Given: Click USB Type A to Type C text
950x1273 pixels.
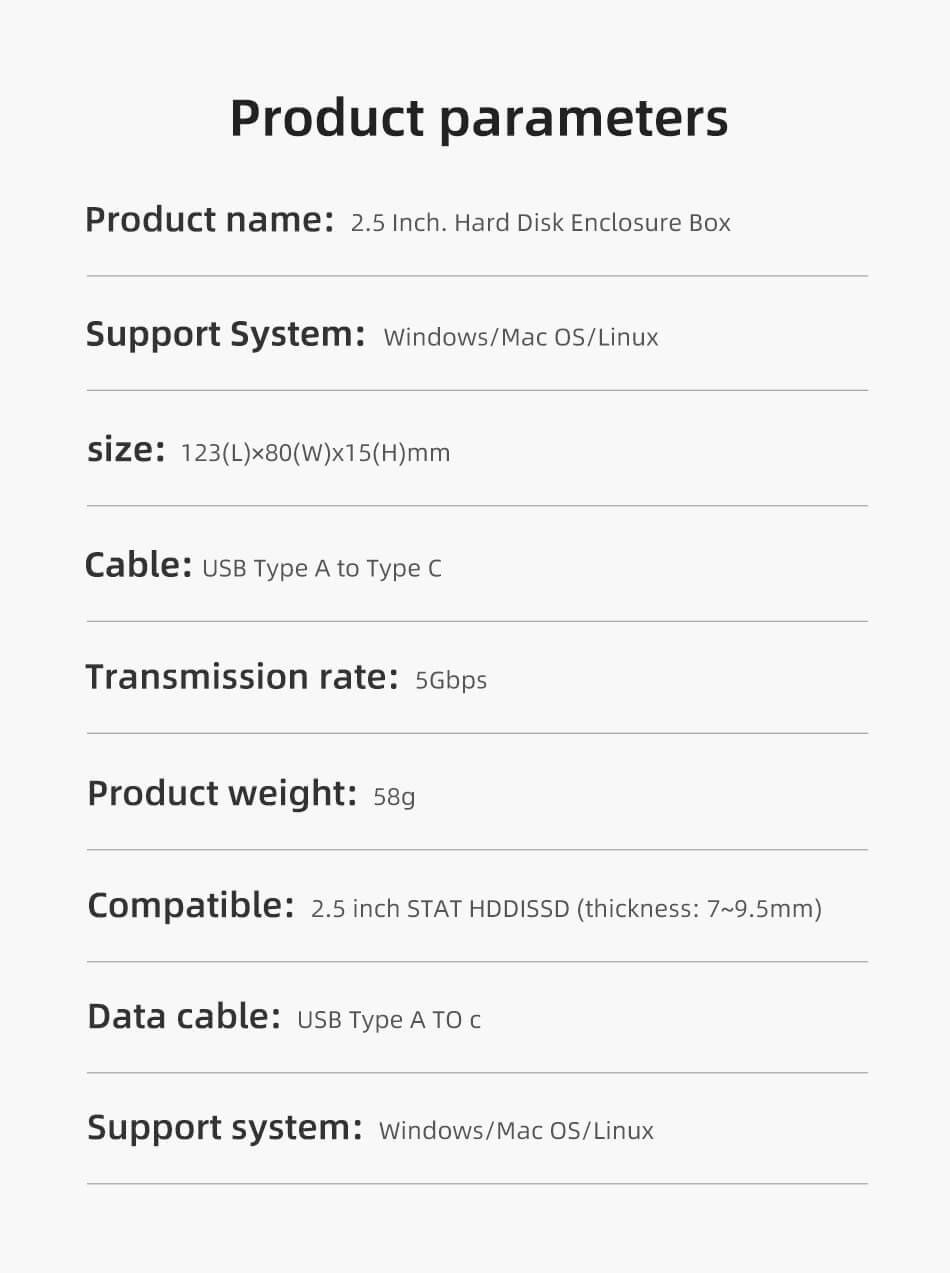Looking at the screenshot, I should 322,569.
